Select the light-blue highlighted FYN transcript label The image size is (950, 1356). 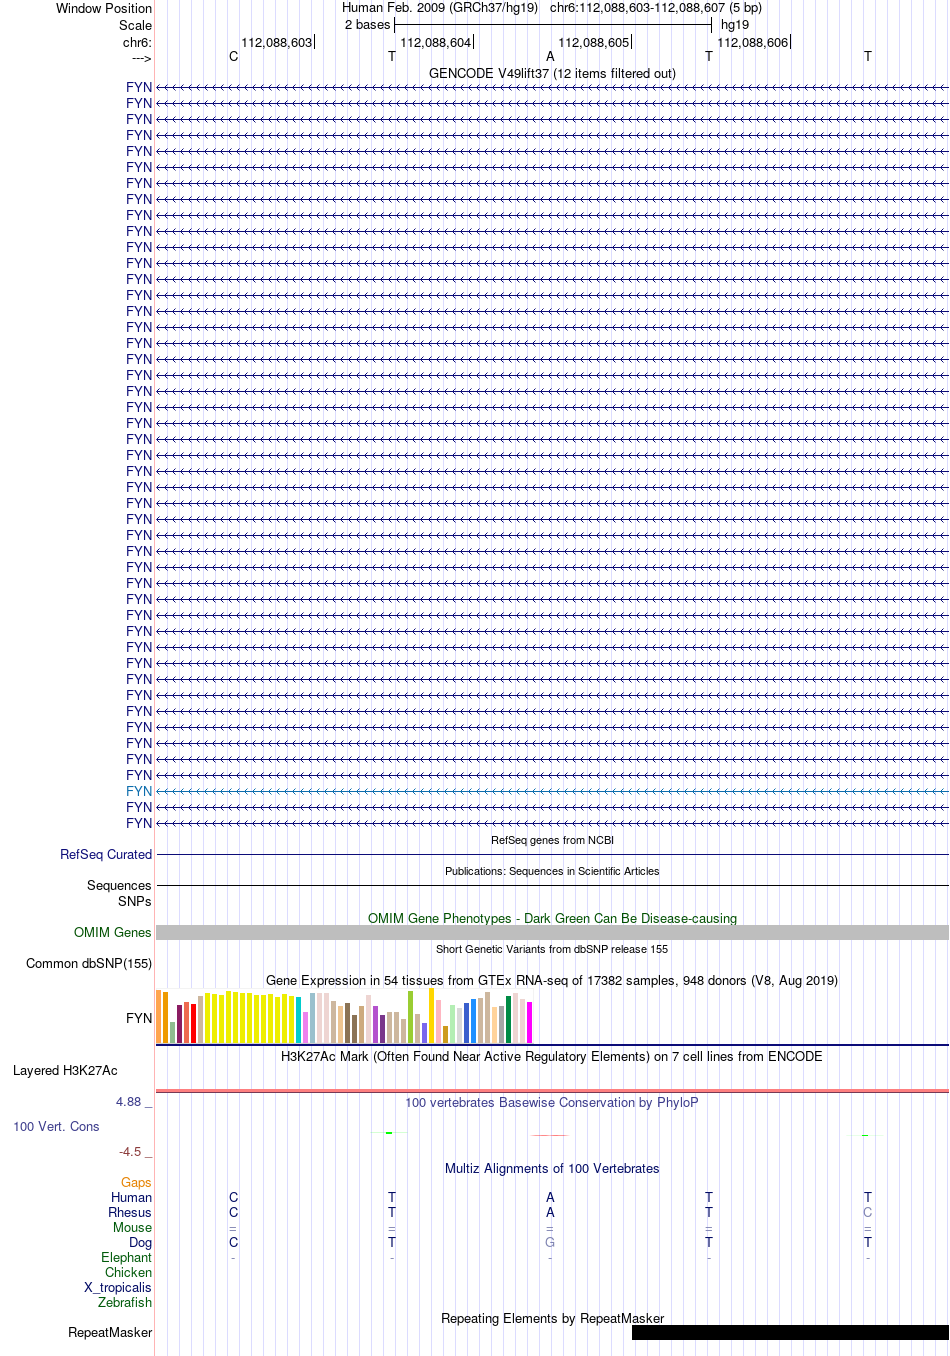139,791
